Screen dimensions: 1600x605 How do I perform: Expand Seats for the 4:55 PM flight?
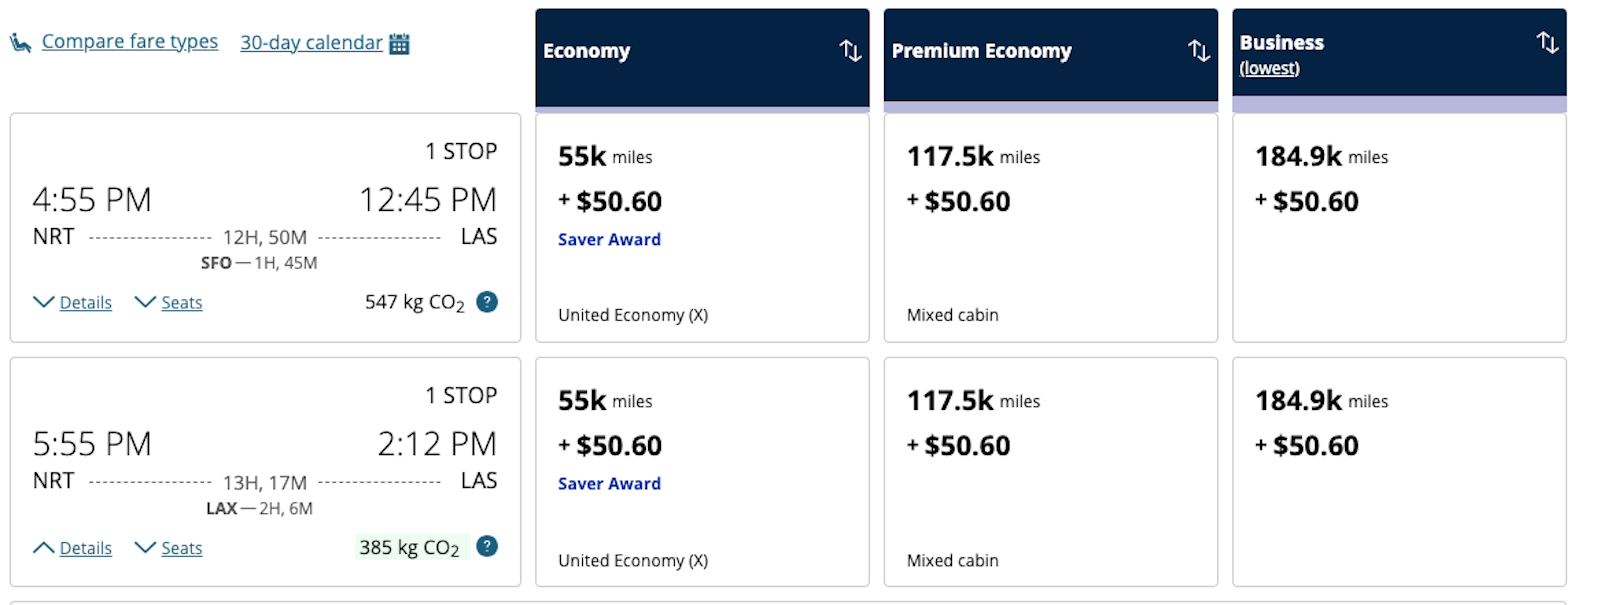click(169, 302)
